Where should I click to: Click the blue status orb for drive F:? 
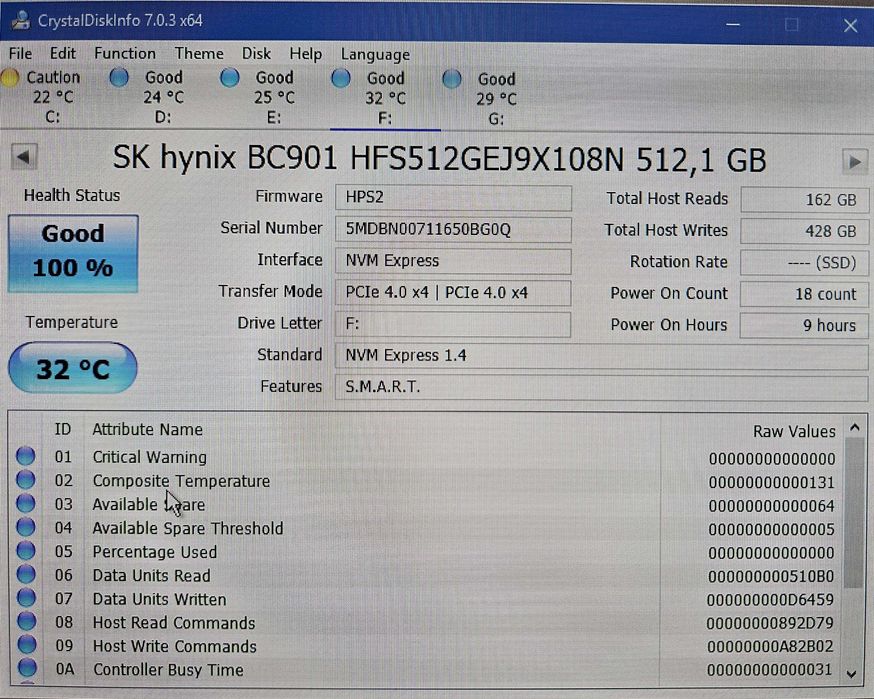[x=341, y=78]
